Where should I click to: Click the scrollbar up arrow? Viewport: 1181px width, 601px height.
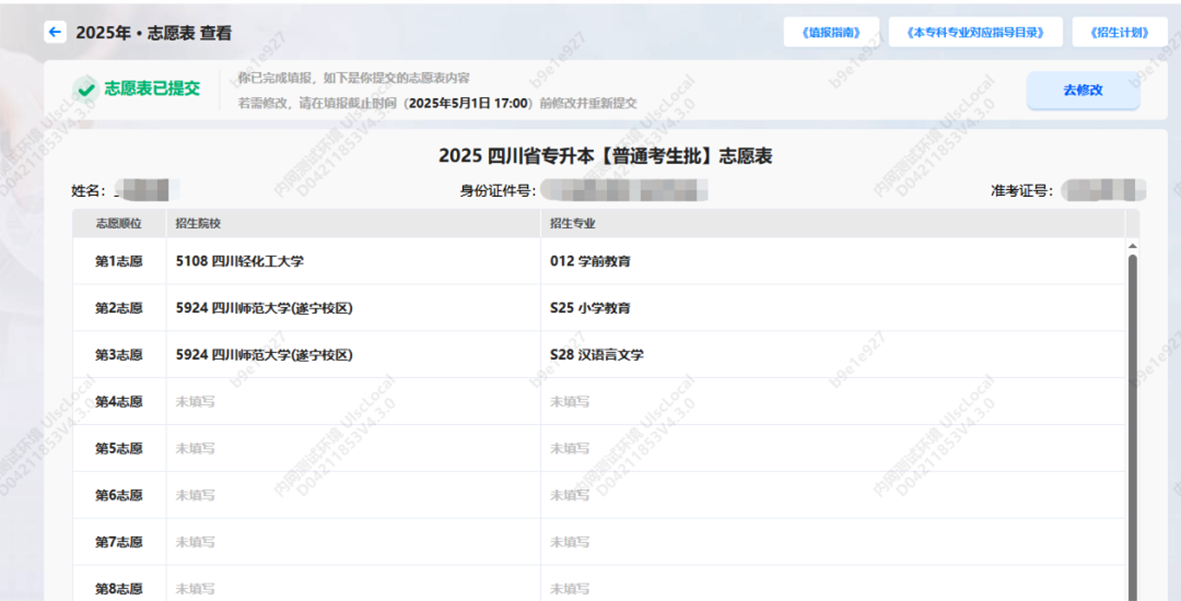tap(1132, 246)
